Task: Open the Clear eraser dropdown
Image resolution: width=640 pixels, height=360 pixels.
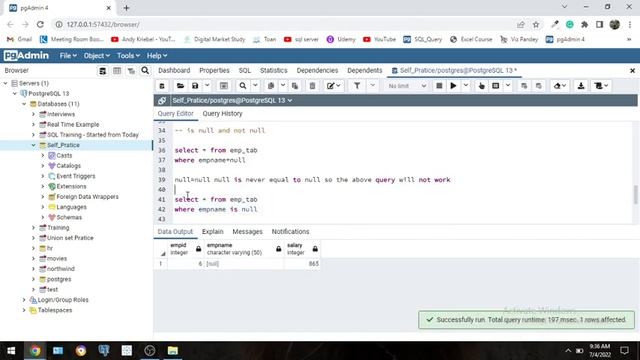Action: (x=560, y=86)
